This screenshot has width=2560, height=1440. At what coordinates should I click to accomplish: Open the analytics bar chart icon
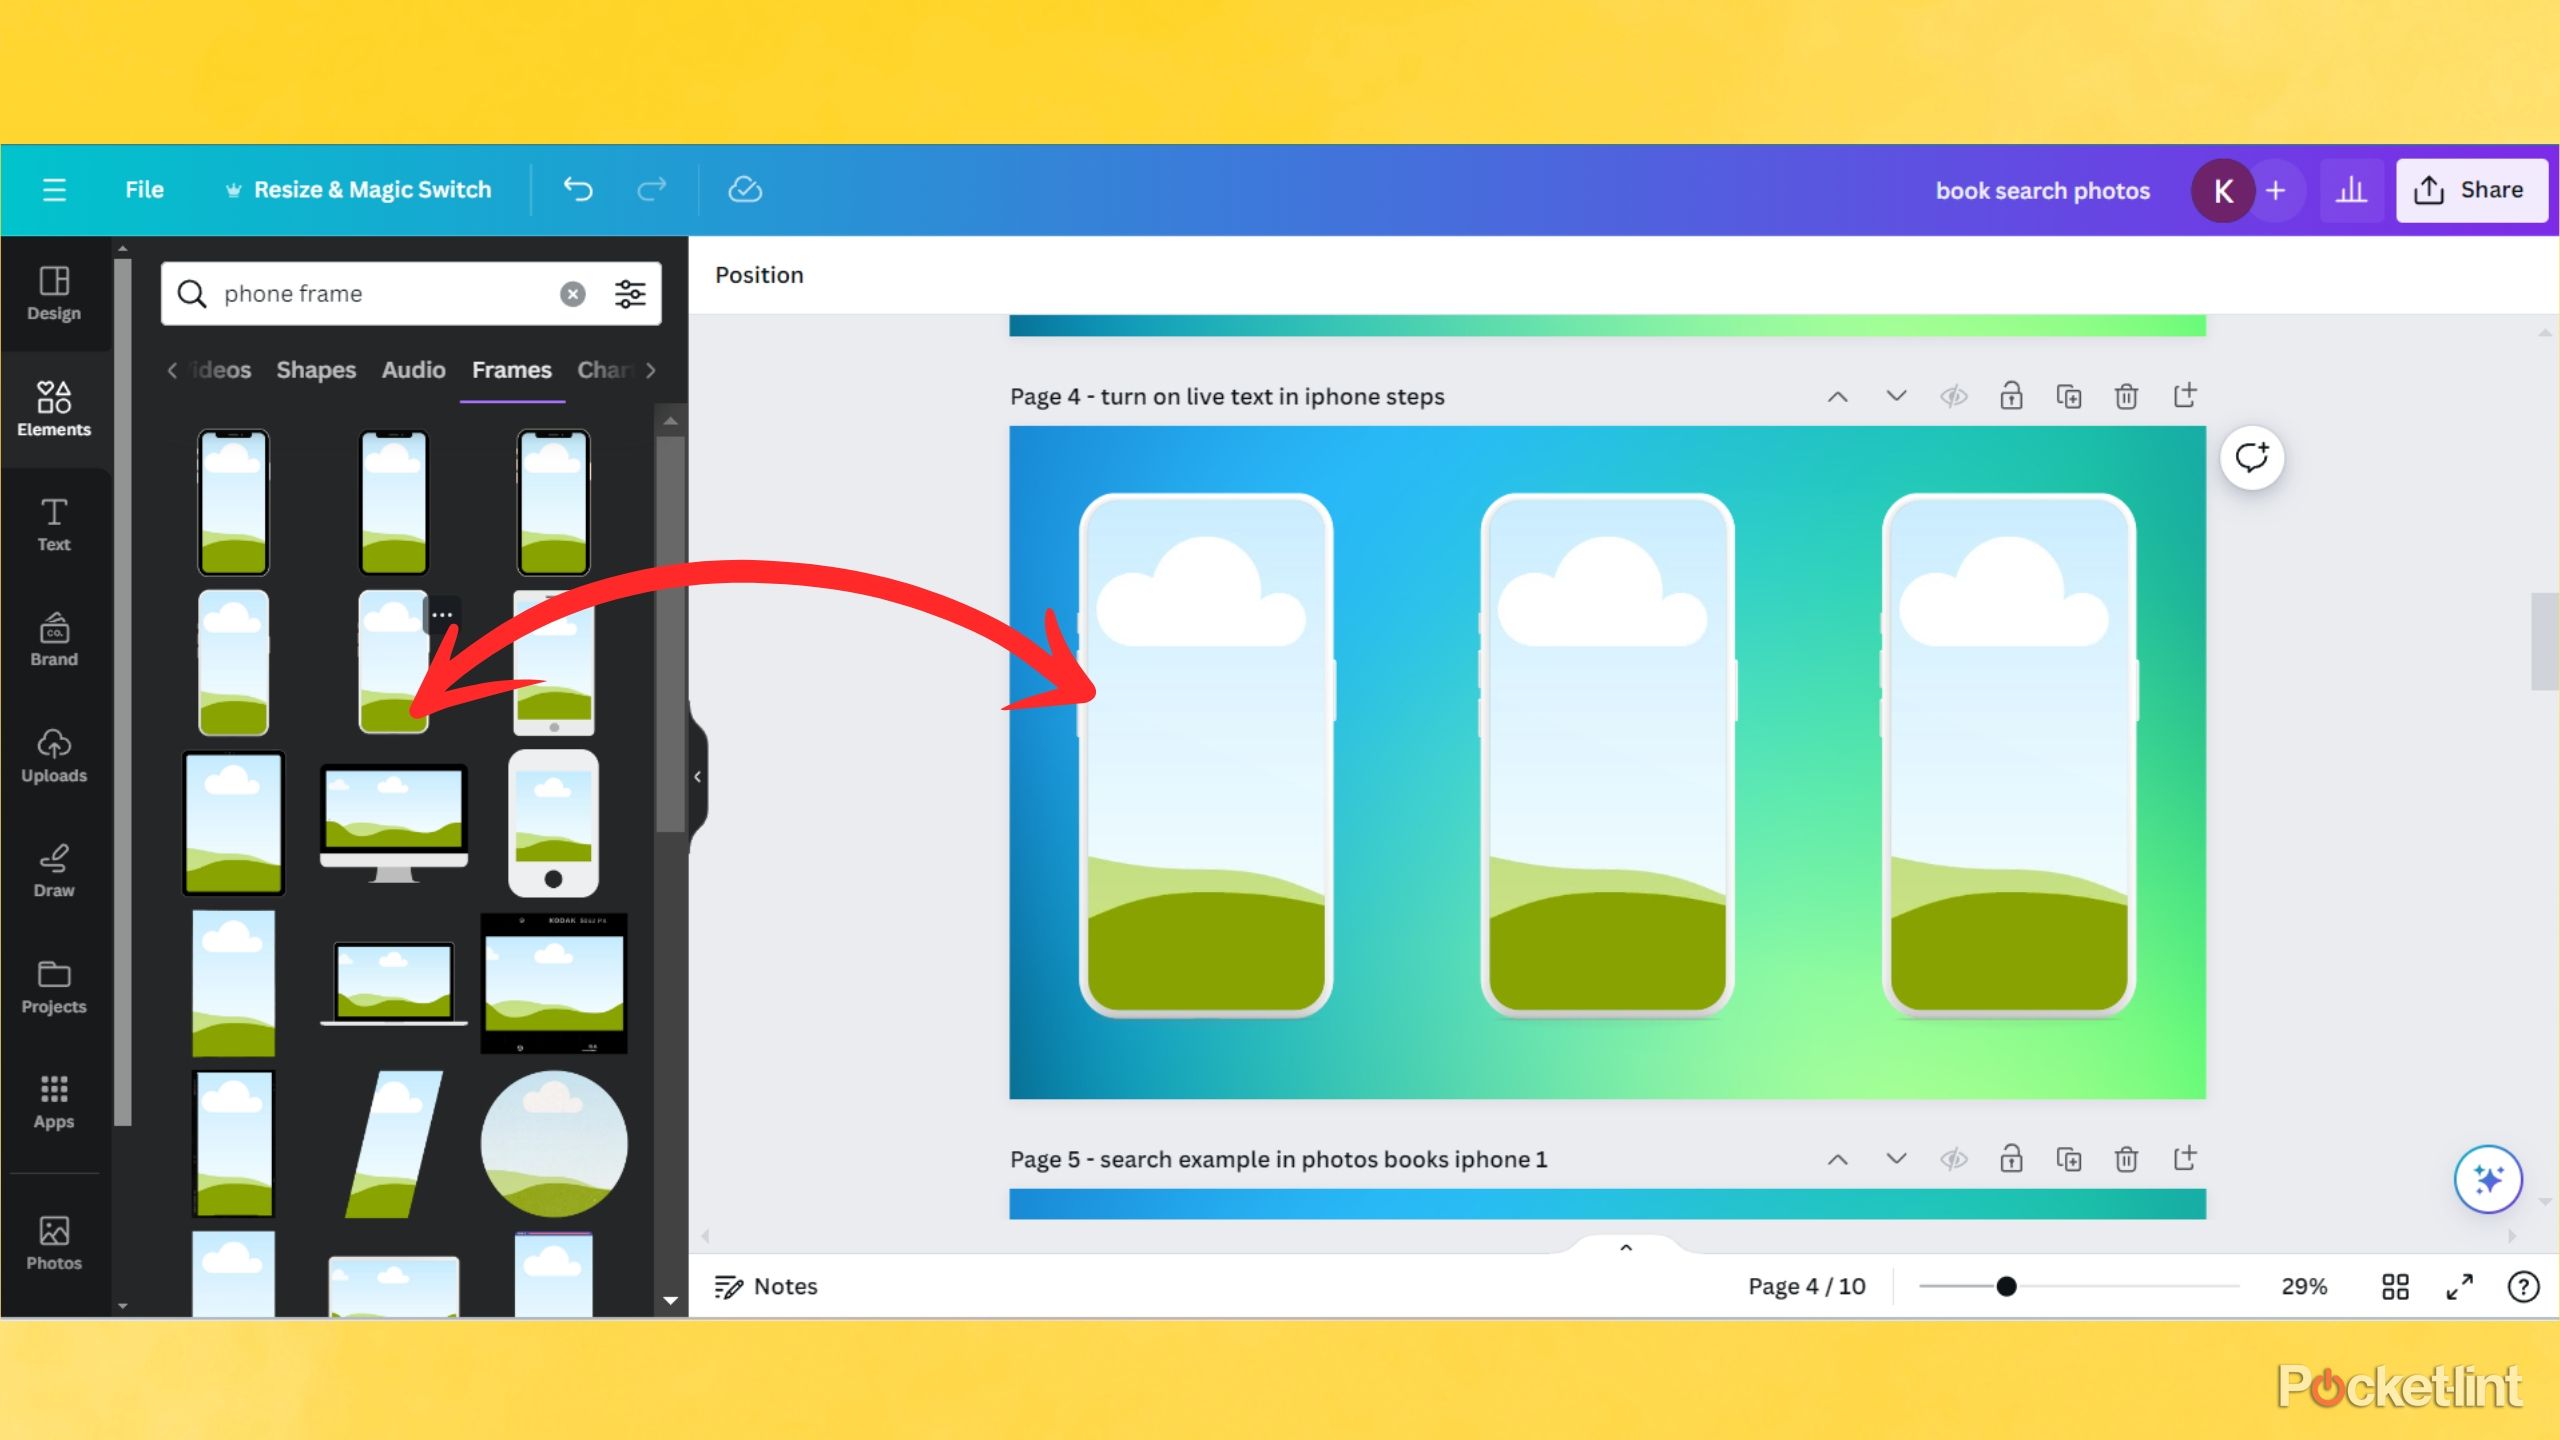pyautogui.click(x=2351, y=190)
